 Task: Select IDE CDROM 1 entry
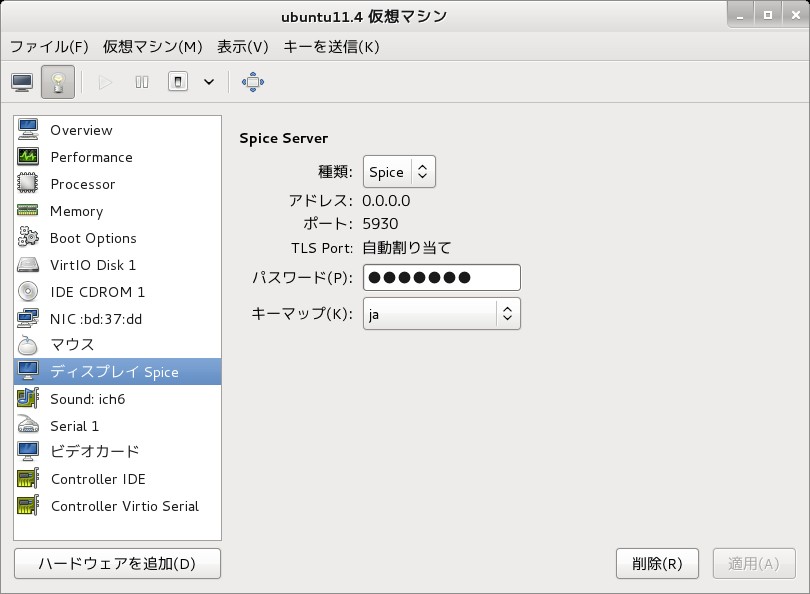point(118,291)
